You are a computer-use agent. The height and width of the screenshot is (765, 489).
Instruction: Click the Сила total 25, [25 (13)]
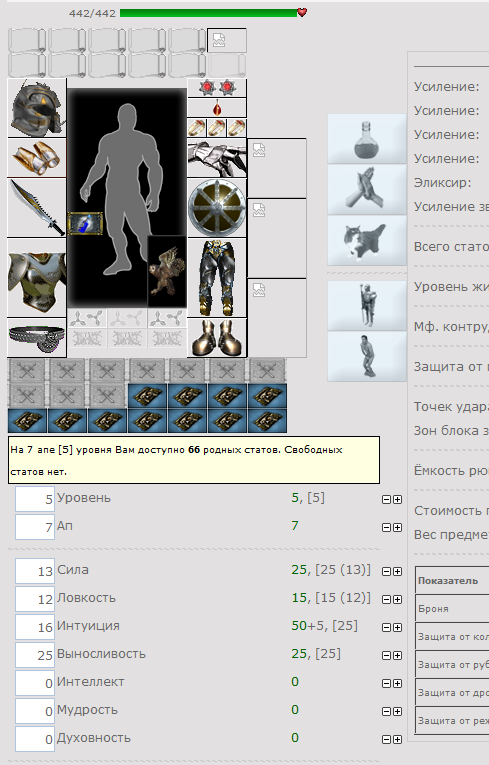click(x=331, y=570)
